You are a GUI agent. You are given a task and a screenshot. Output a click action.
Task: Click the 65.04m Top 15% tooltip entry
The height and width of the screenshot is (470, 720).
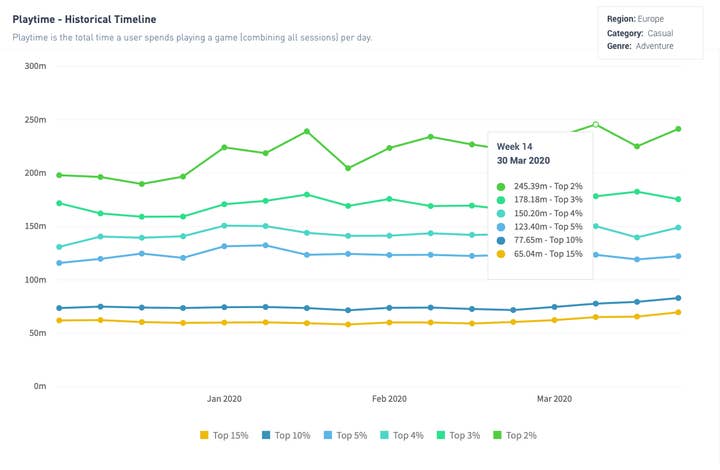[540, 254]
